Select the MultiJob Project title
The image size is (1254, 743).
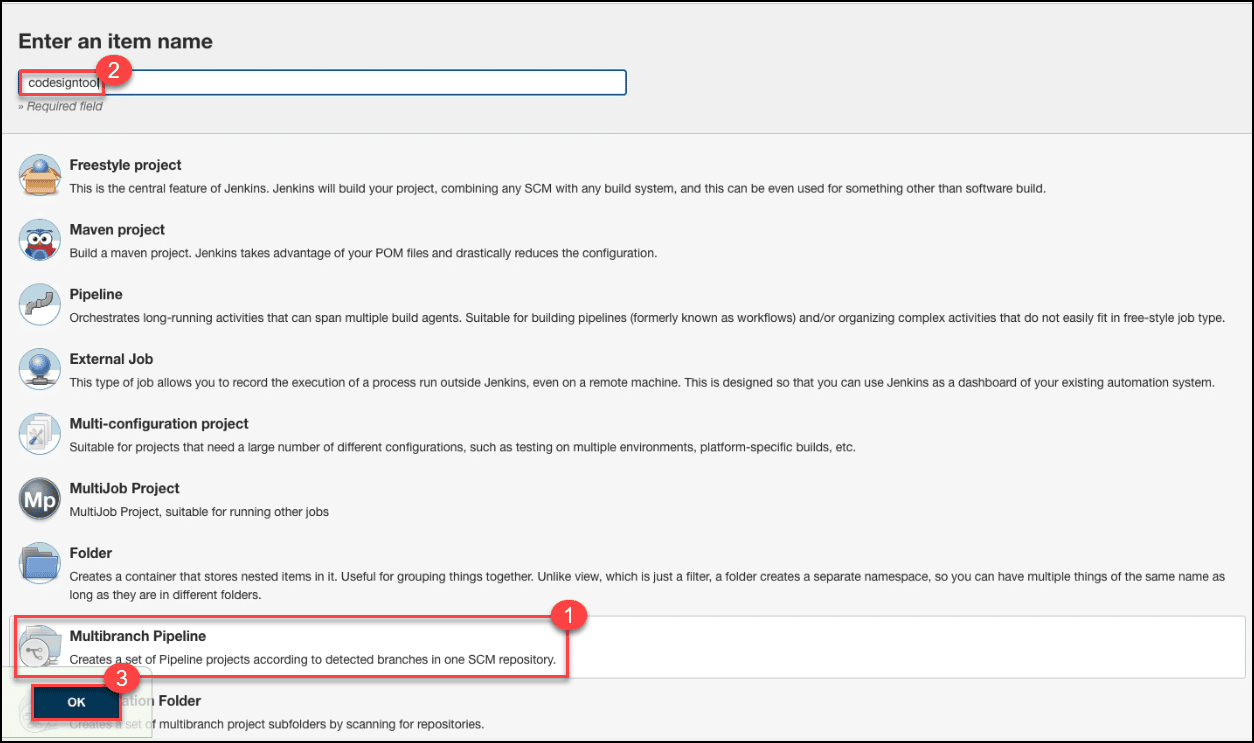point(124,489)
